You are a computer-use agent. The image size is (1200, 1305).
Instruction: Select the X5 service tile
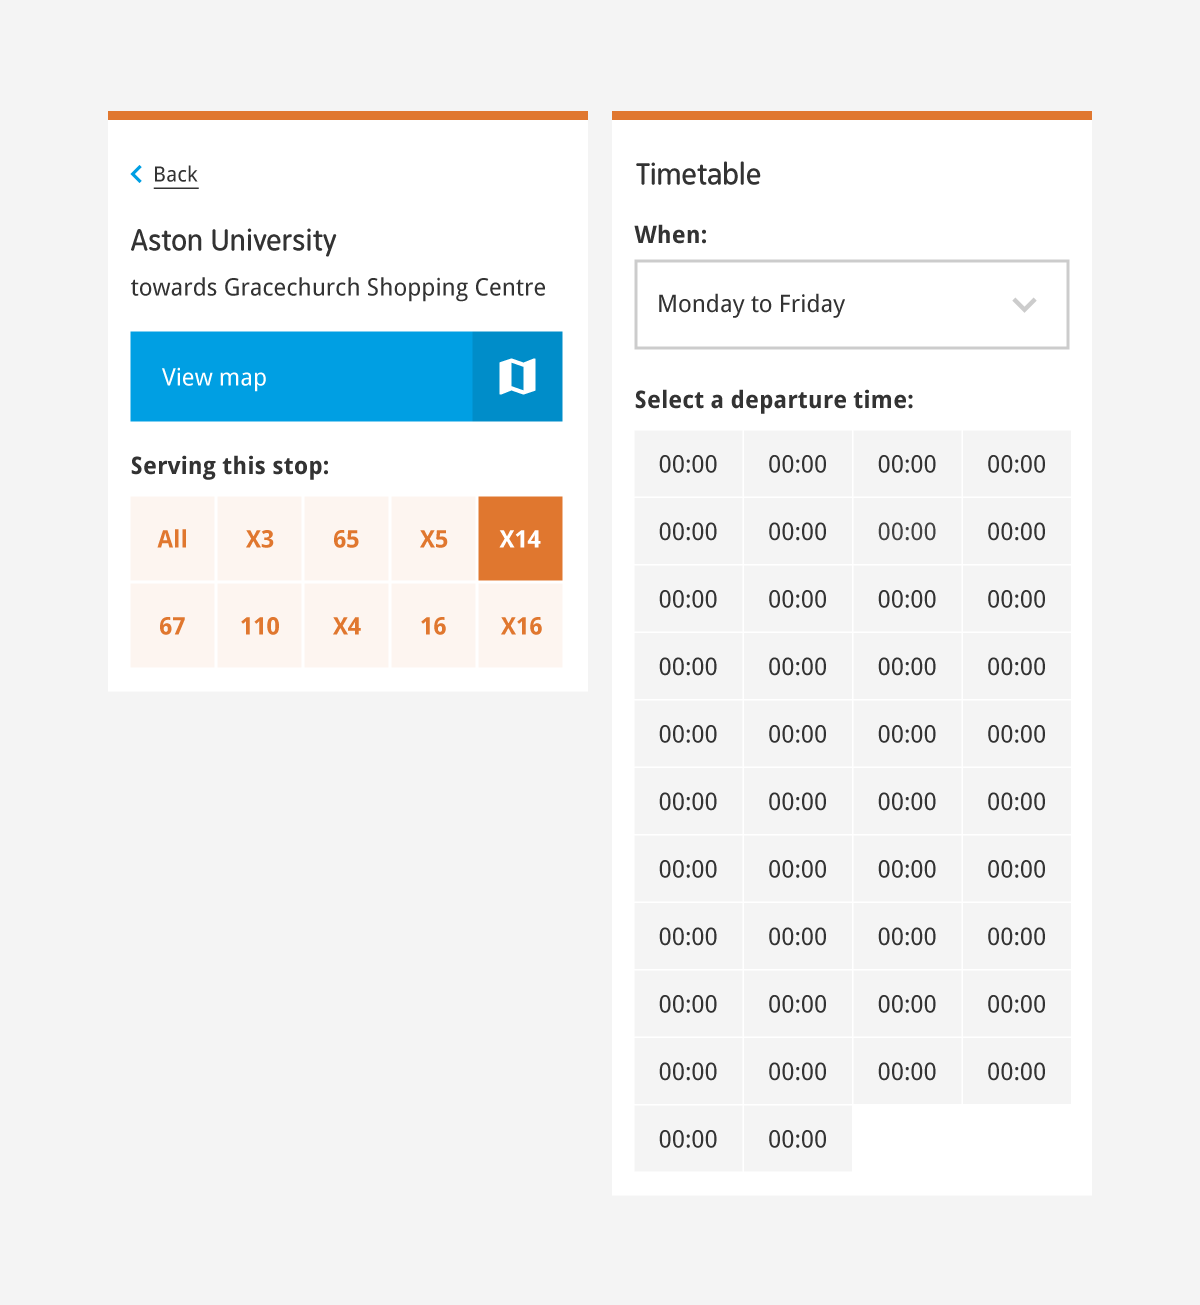coord(433,539)
